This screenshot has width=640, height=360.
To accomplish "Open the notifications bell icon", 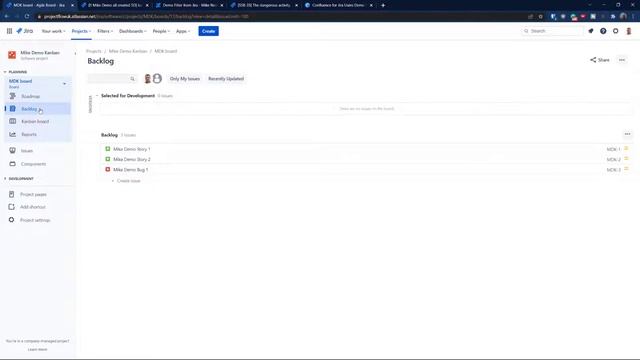I will coord(591,31).
